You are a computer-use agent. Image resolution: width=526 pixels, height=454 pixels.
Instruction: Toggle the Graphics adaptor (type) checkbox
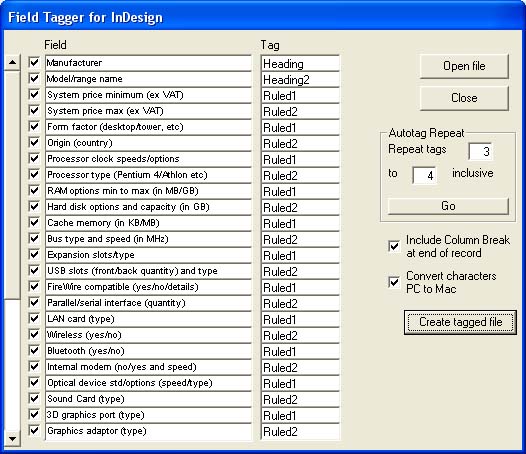pyautogui.click(x=34, y=431)
